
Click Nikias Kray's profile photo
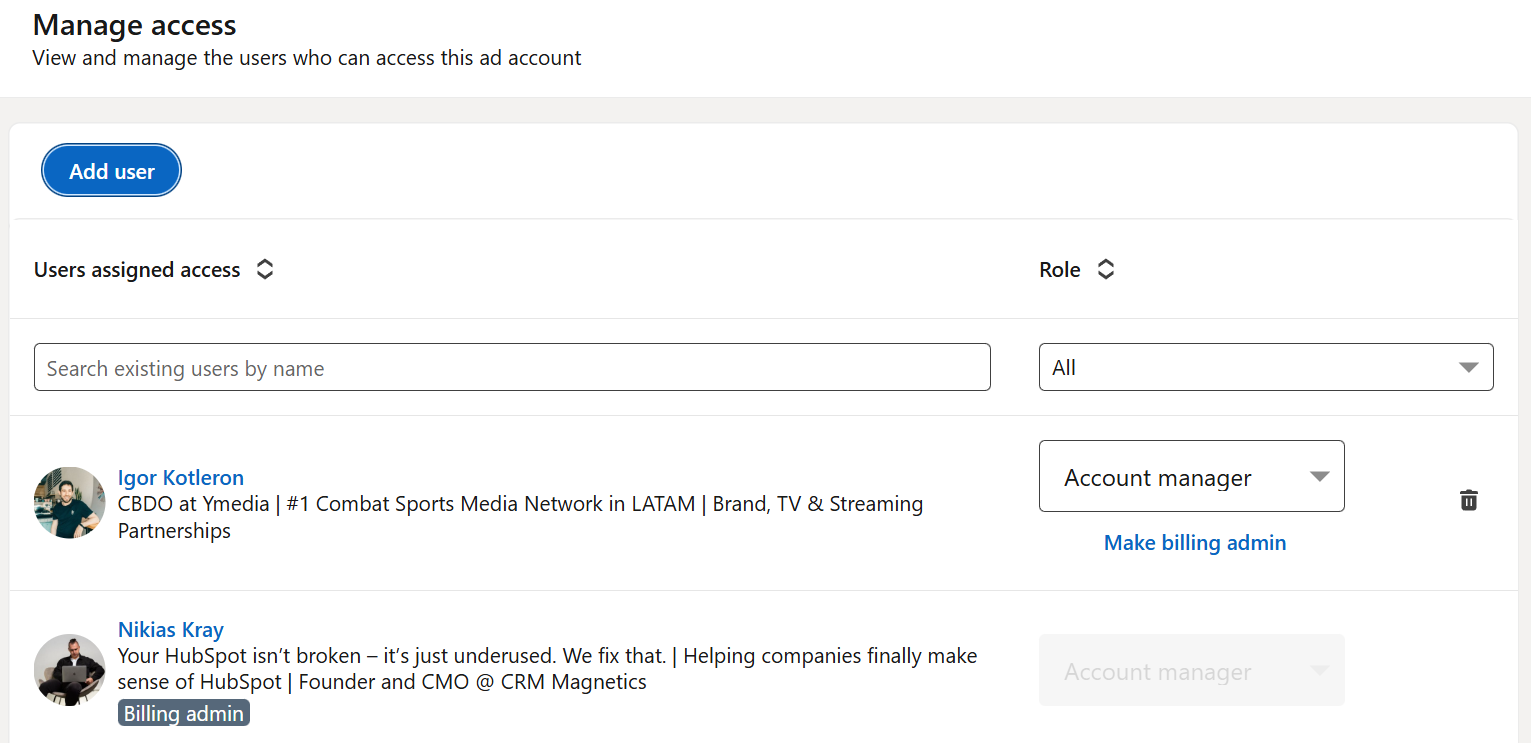pyautogui.click(x=69, y=670)
